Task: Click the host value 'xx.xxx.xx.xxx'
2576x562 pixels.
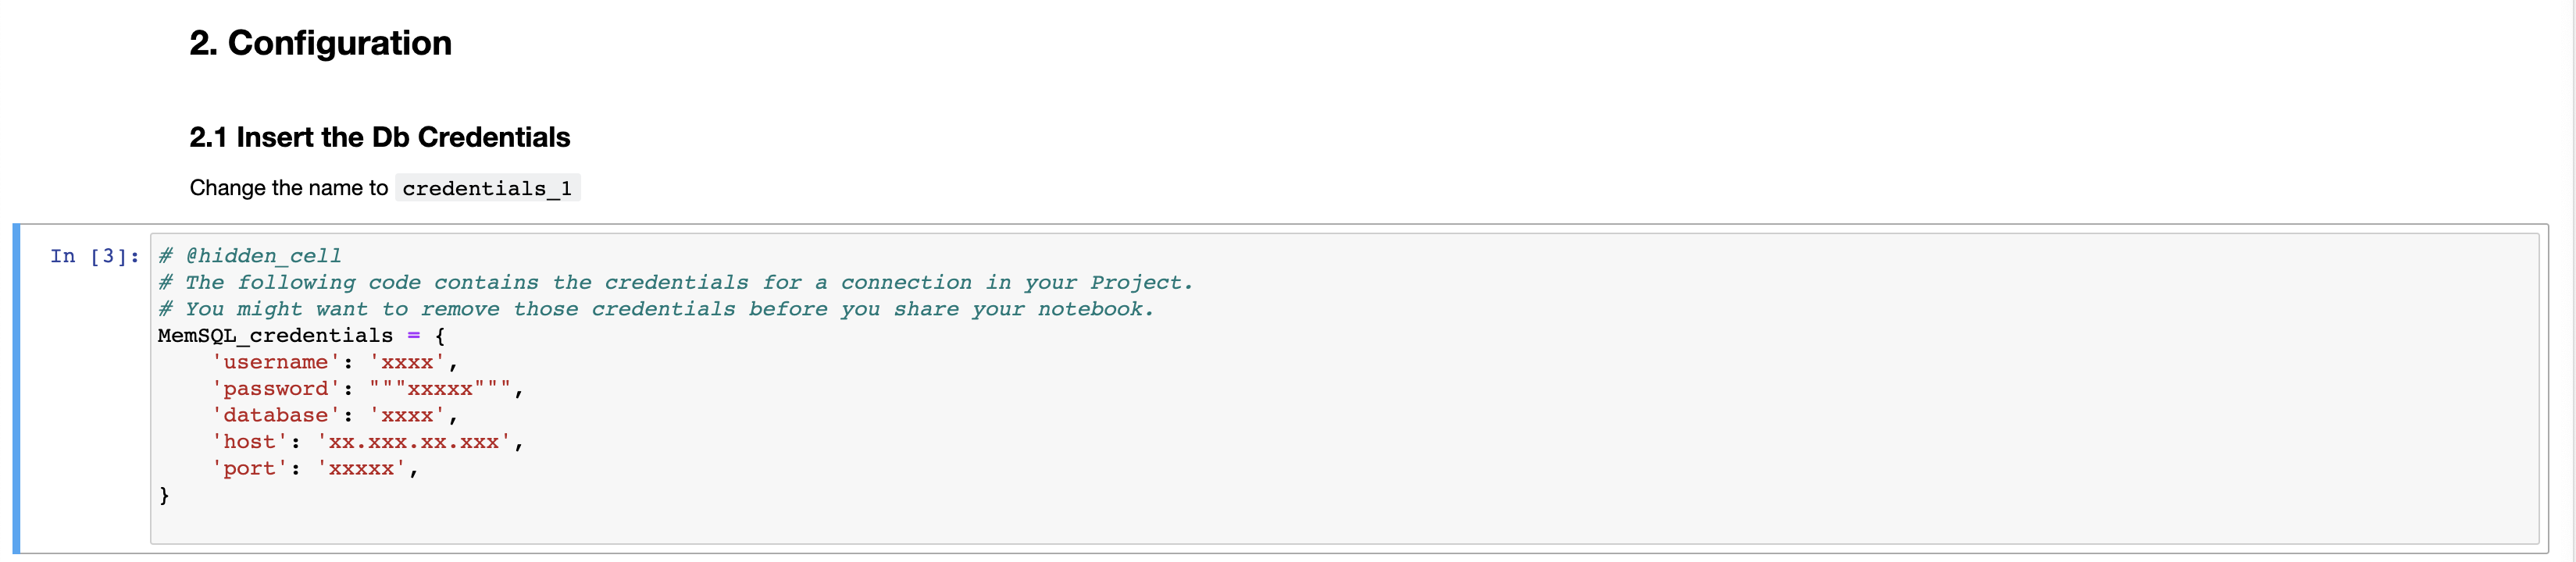Action: click(414, 442)
